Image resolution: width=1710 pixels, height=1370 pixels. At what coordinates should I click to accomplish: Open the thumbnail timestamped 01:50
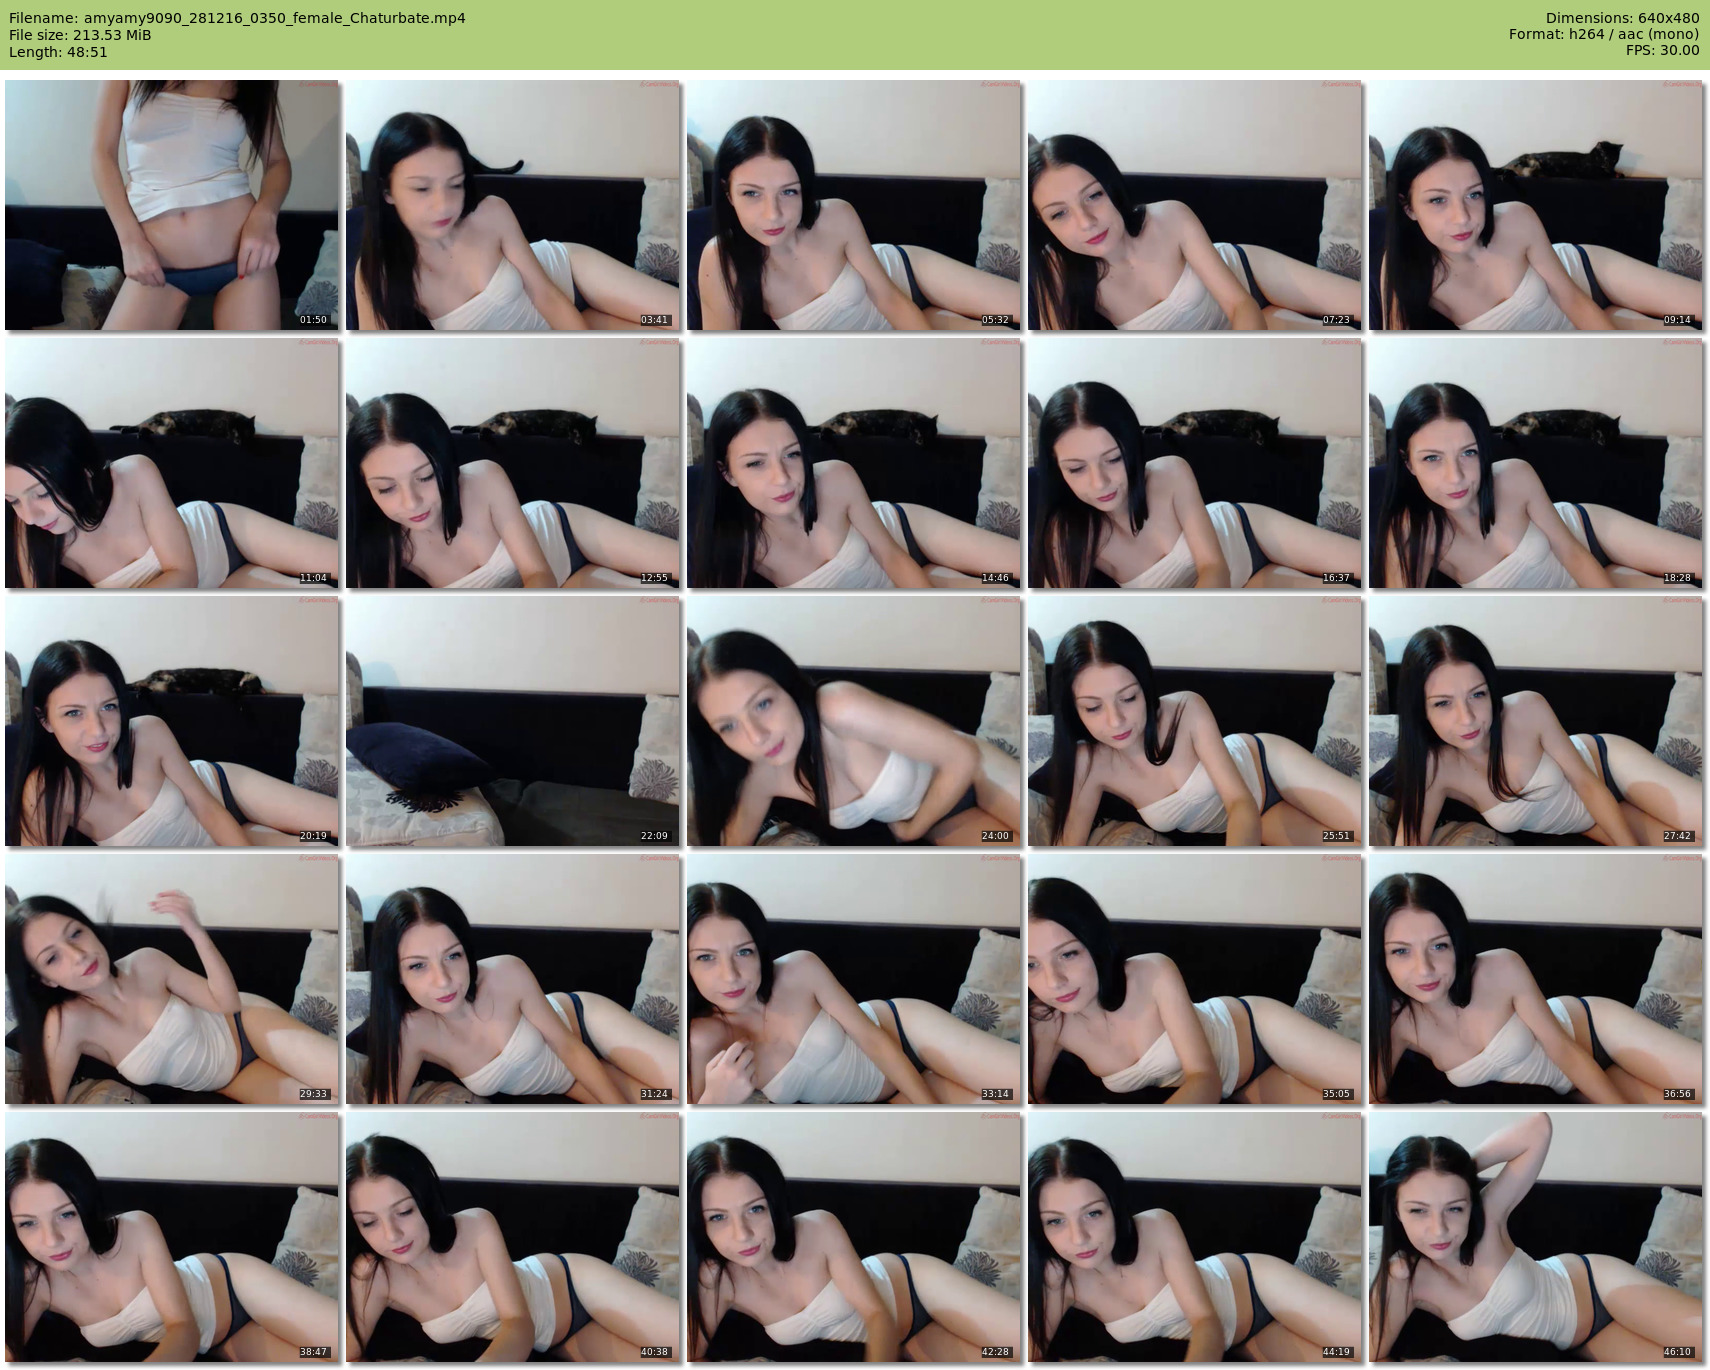tap(171, 205)
